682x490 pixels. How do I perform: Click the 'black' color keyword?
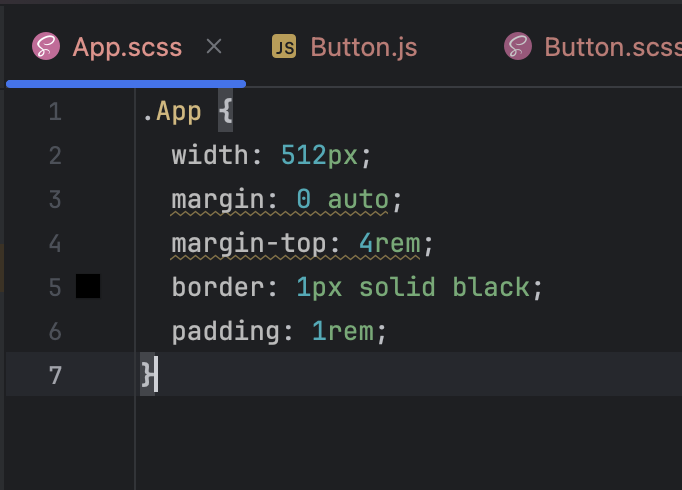point(491,287)
